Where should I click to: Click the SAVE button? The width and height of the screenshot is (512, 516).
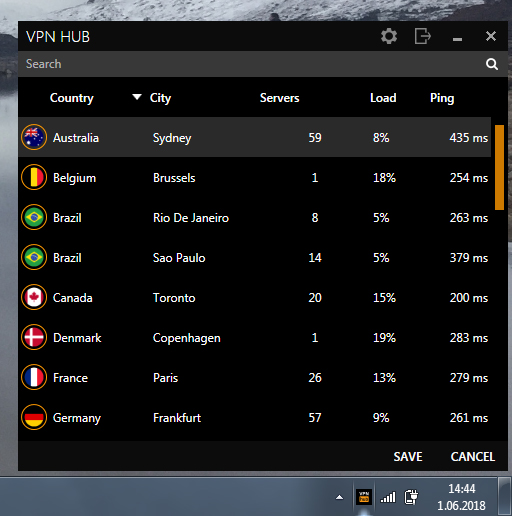point(408,456)
